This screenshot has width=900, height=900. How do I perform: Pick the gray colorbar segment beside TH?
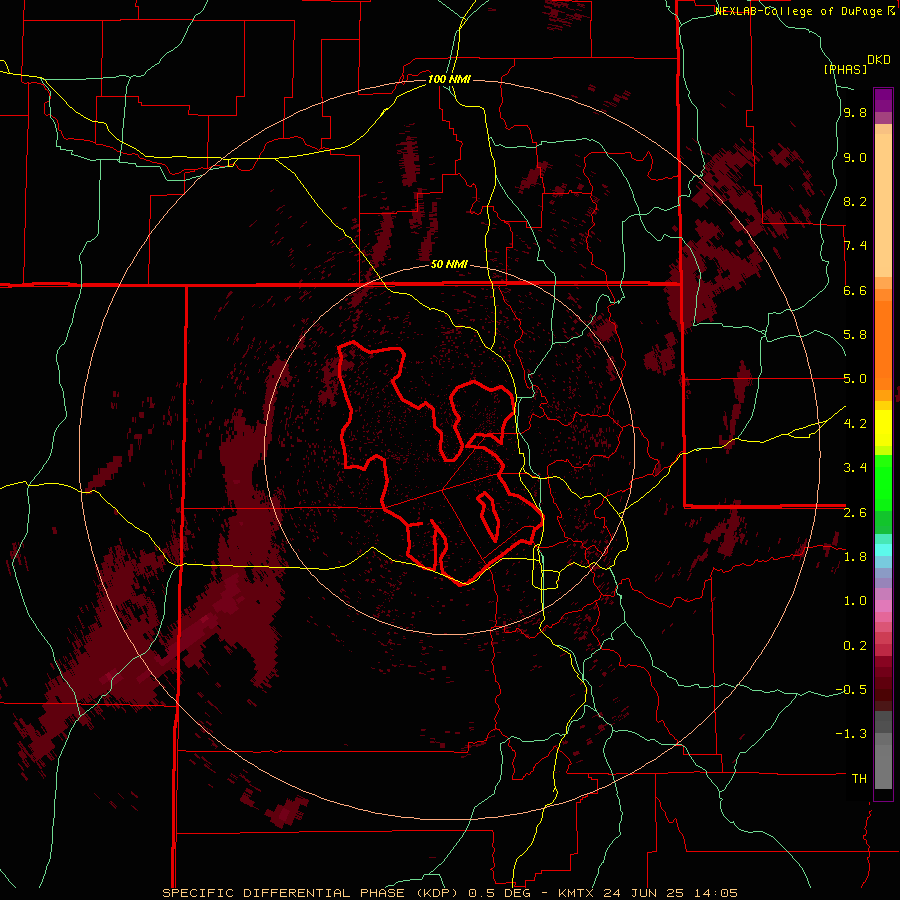(883, 769)
